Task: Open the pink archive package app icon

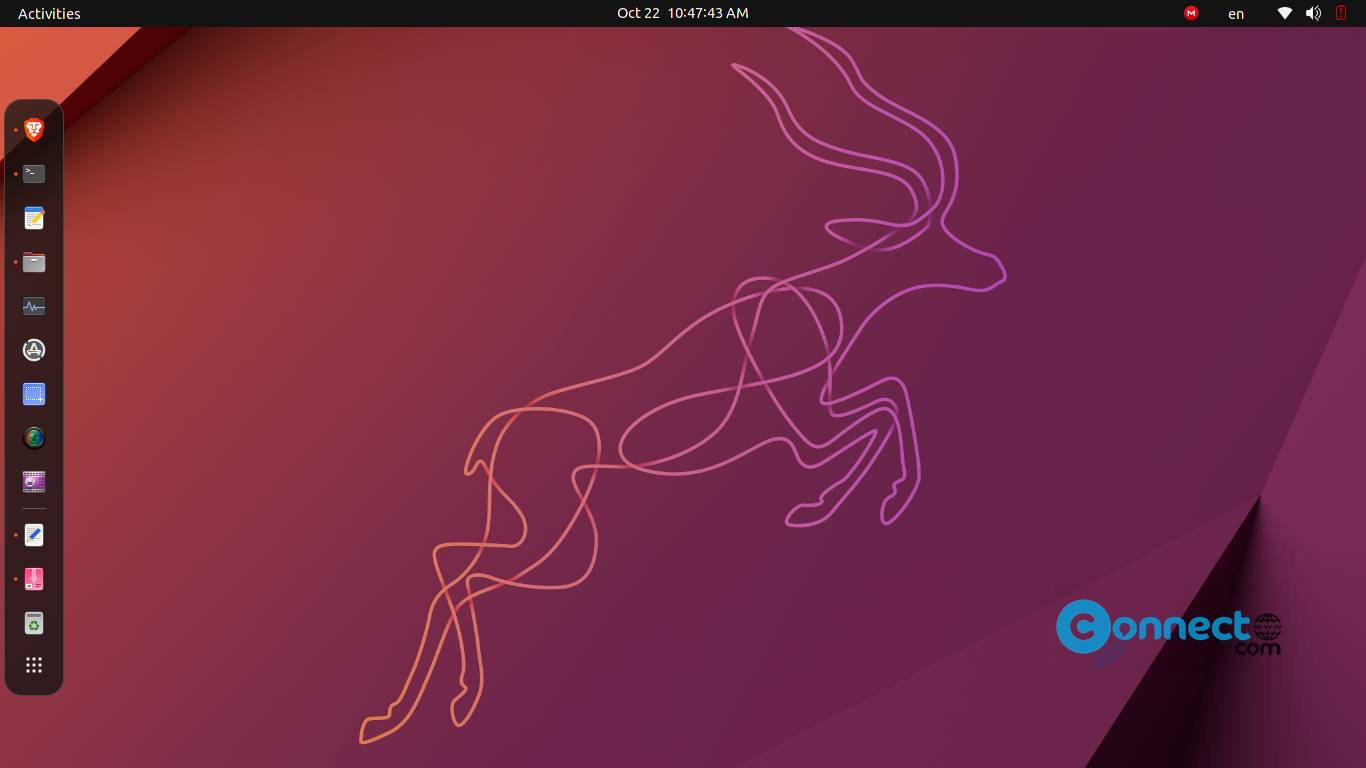Action: [34, 579]
